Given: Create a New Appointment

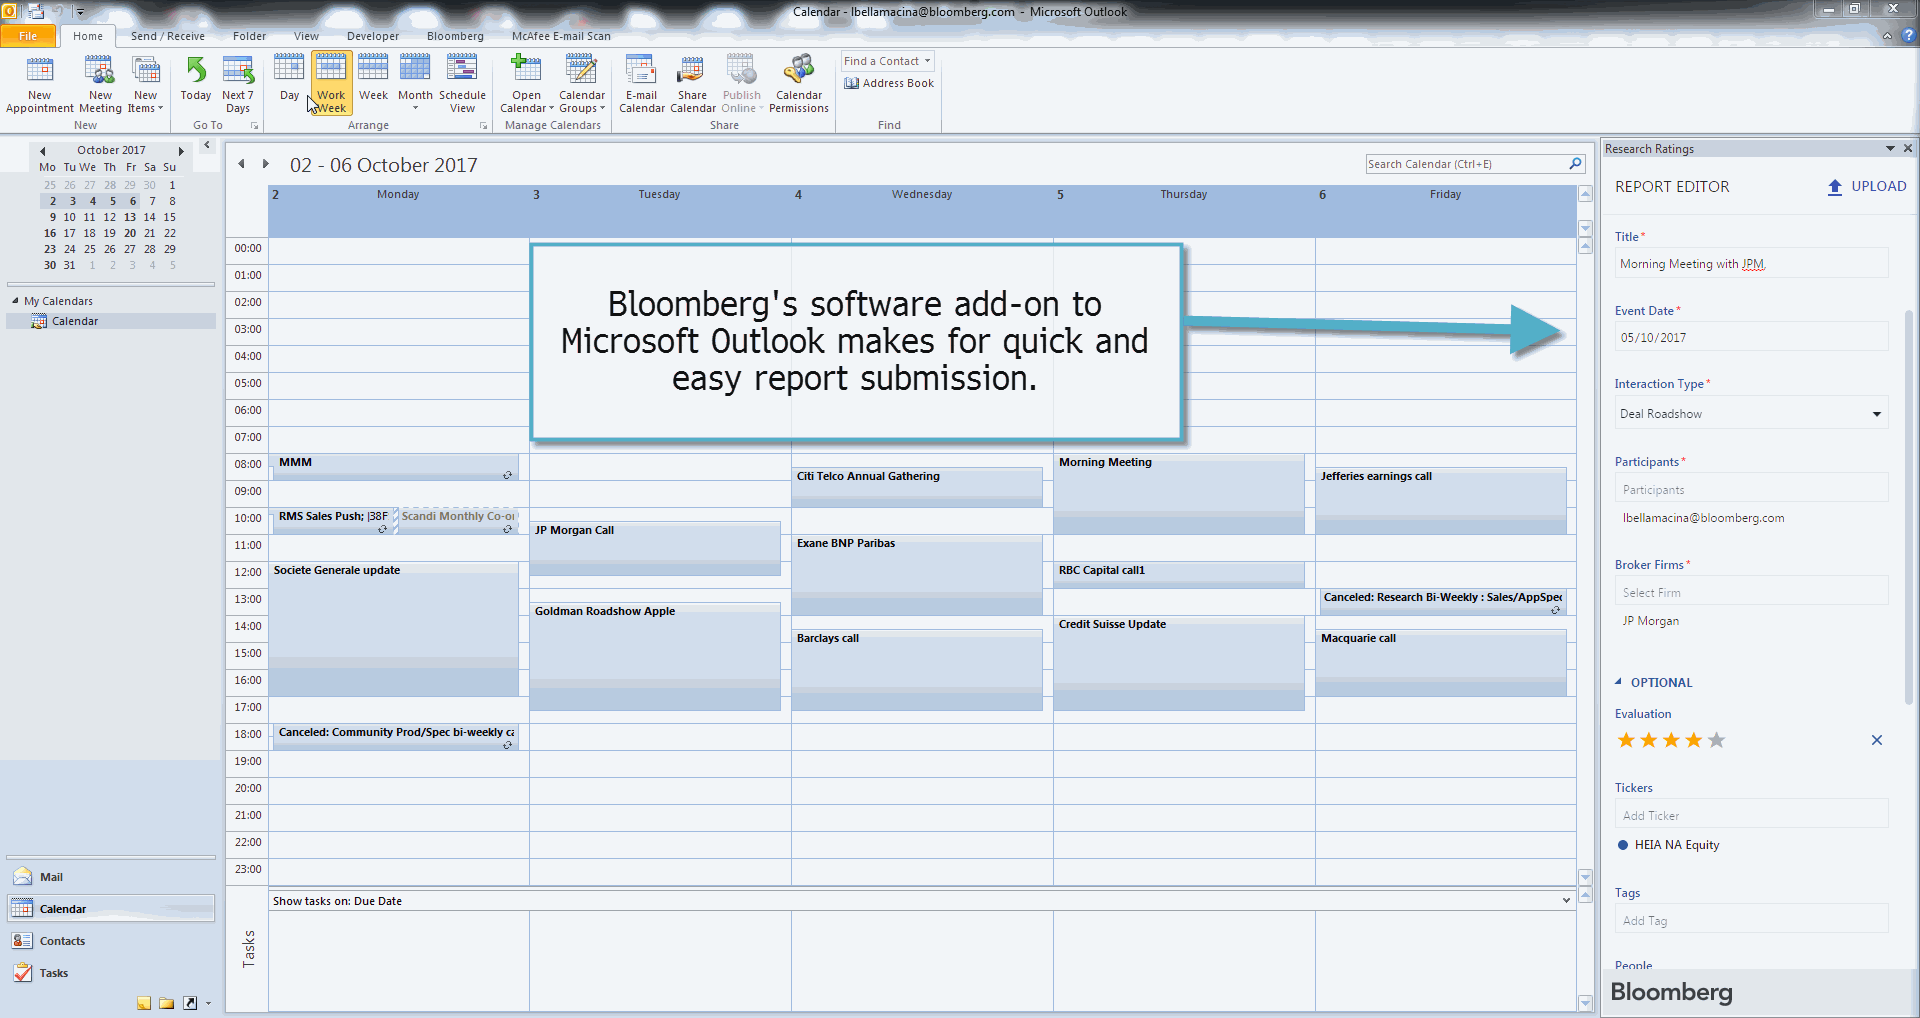Looking at the screenshot, I should tap(40, 84).
